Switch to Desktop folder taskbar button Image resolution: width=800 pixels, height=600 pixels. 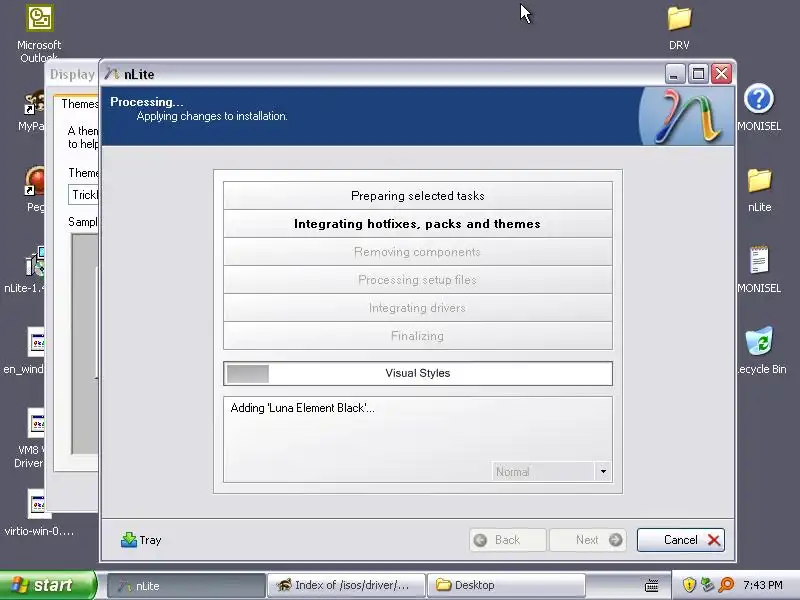tap(506, 586)
